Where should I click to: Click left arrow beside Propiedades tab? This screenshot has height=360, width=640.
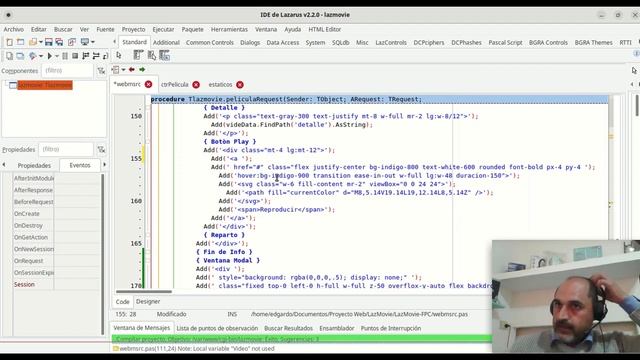[x=4, y=165]
